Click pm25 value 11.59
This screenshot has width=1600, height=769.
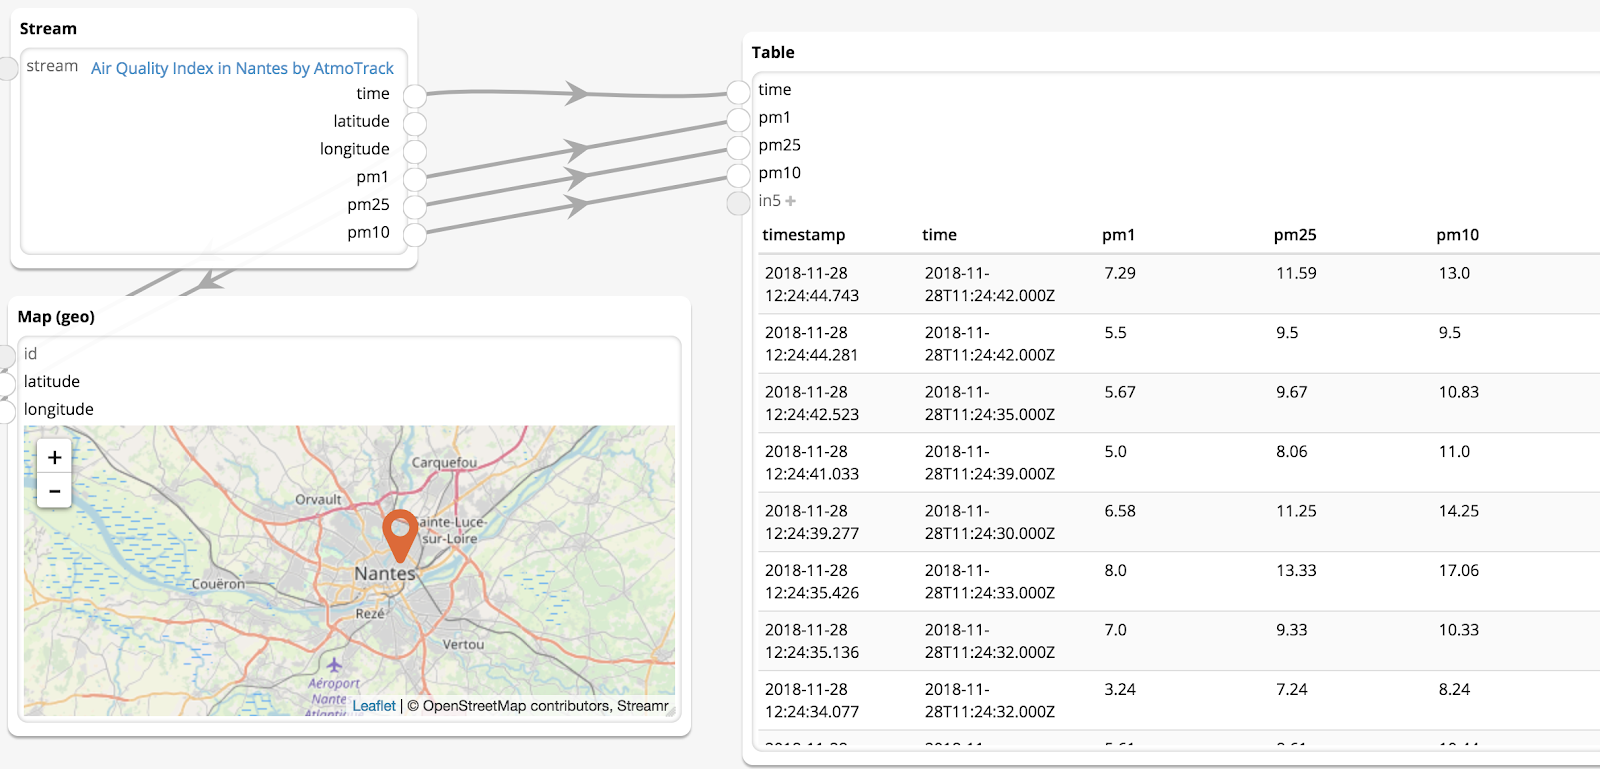[1296, 273]
